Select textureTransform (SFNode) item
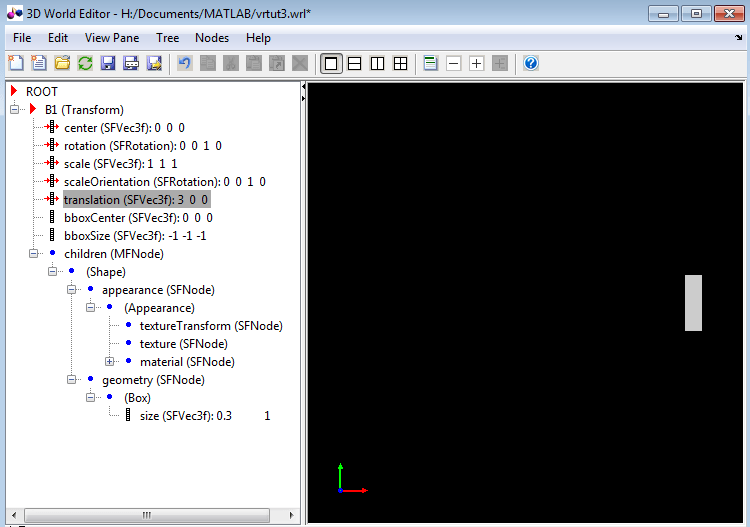This screenshot has width=750, height=527. [x=211, y=326]
